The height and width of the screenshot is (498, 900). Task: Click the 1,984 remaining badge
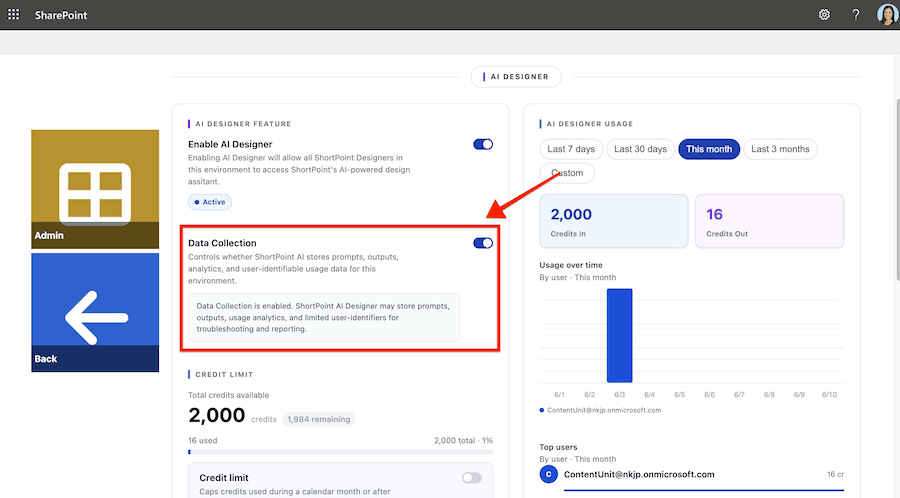pos(319,419)
